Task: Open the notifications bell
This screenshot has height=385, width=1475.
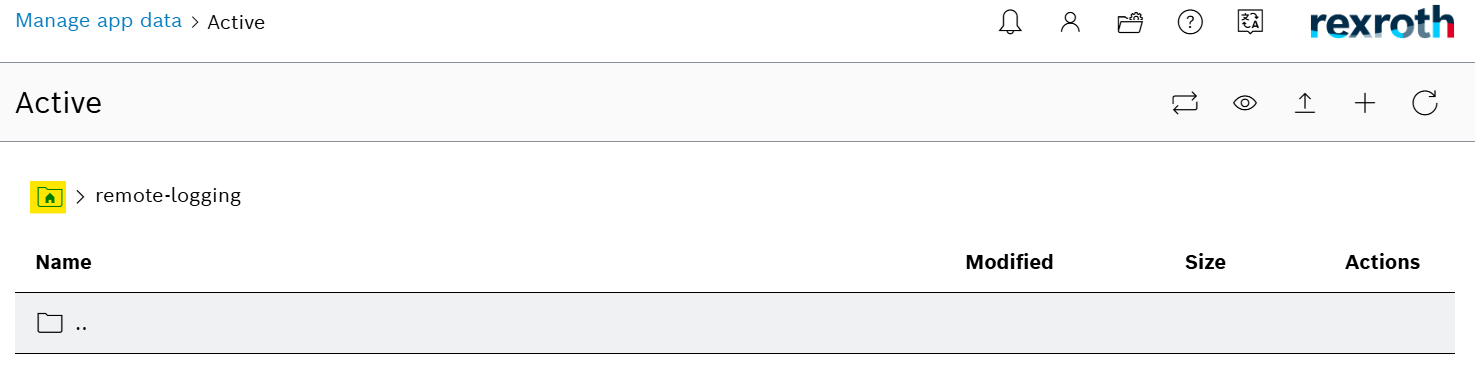Action: point(1011,23)
